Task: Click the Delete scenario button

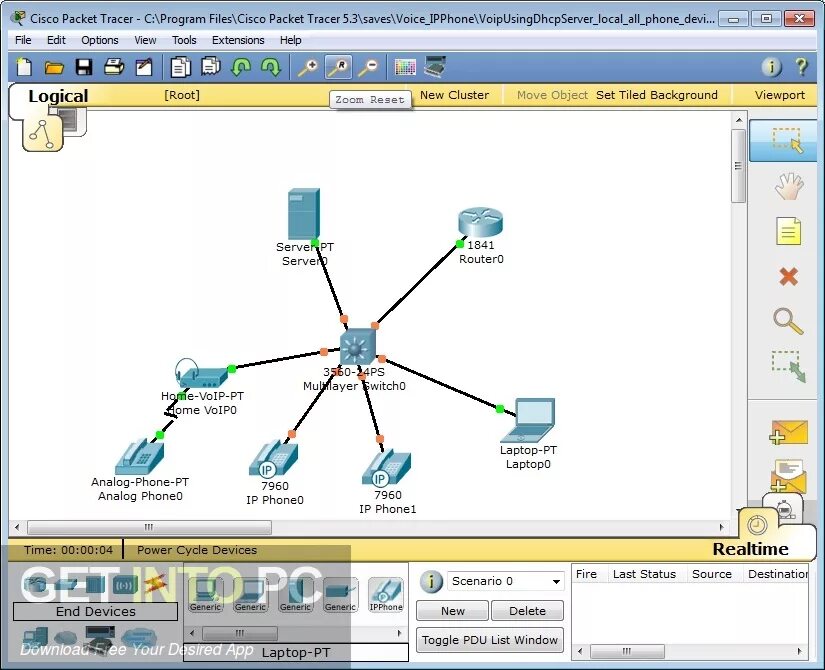Action: coord(527,611)
